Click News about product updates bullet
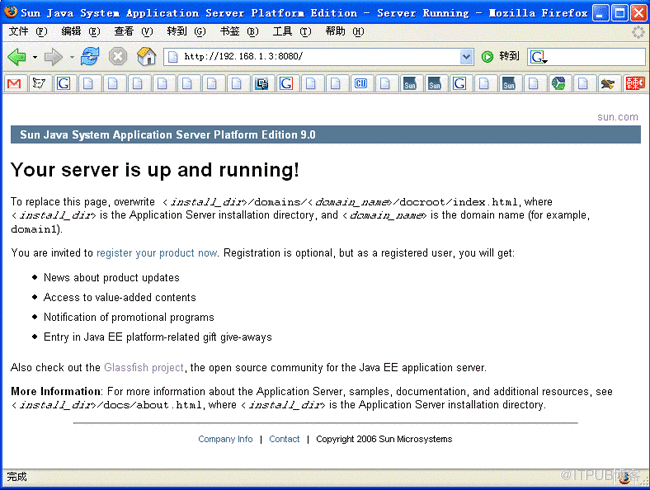650x490 pixels. [x=111, y=277]
